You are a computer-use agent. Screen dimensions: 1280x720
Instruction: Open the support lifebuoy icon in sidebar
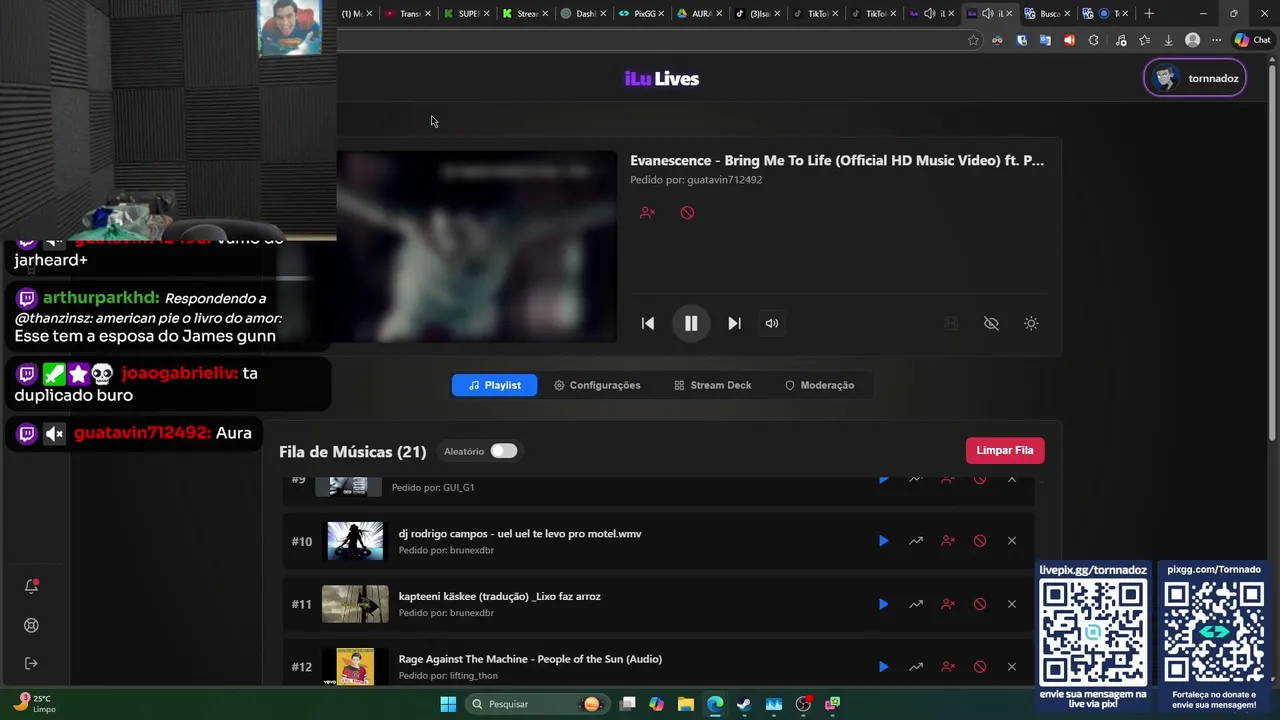pyautogui.click(x=31, y=625)
